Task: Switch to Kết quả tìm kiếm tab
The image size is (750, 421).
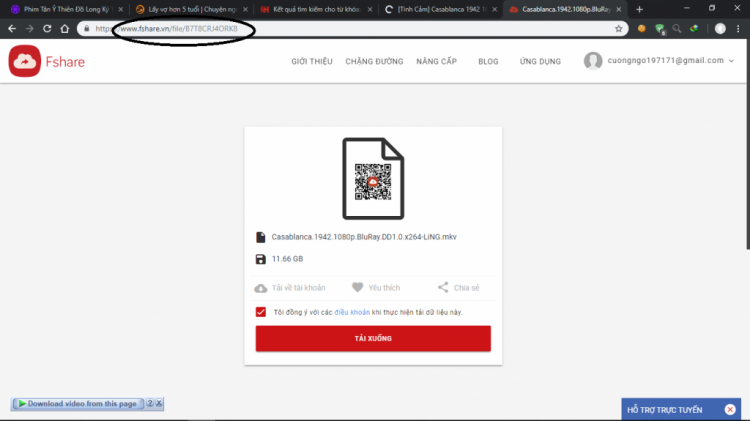Action: [x=316, y=9]
